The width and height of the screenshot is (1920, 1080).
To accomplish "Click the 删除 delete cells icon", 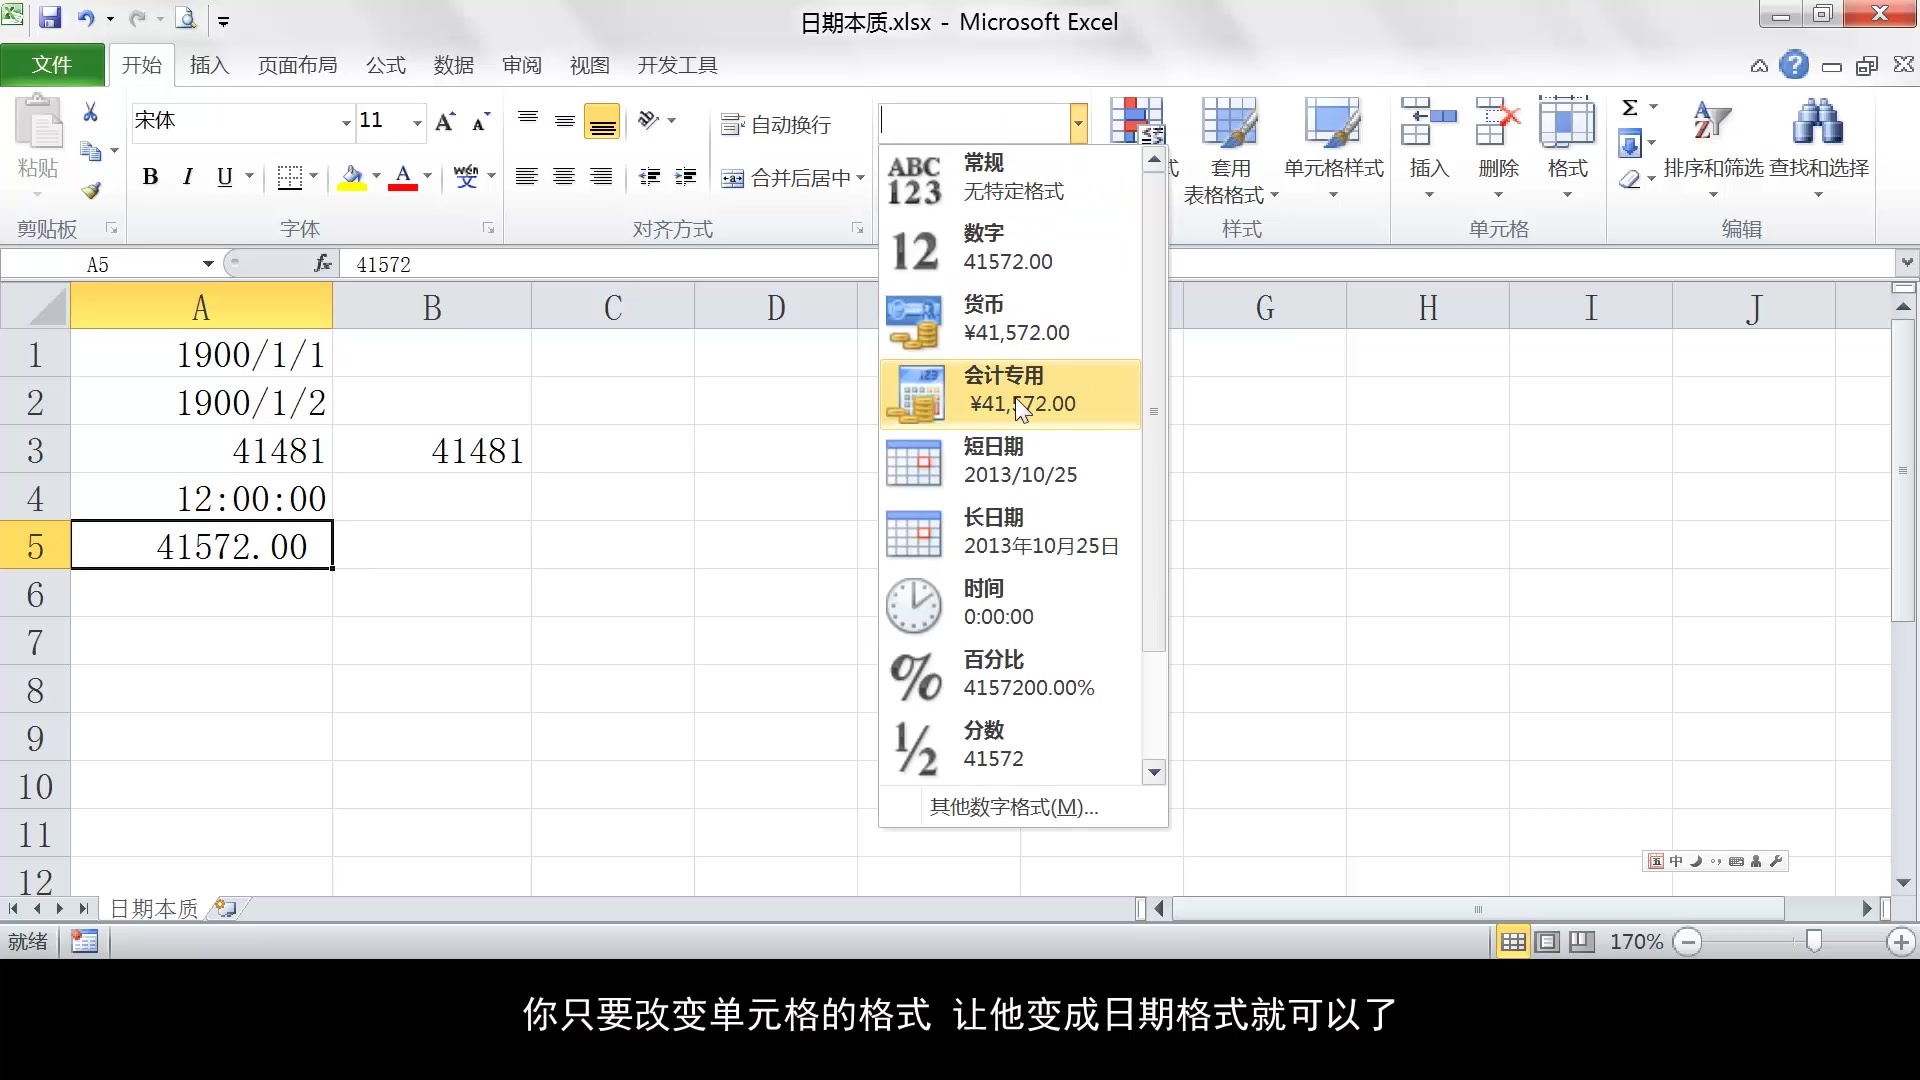I will [1498, 122].
